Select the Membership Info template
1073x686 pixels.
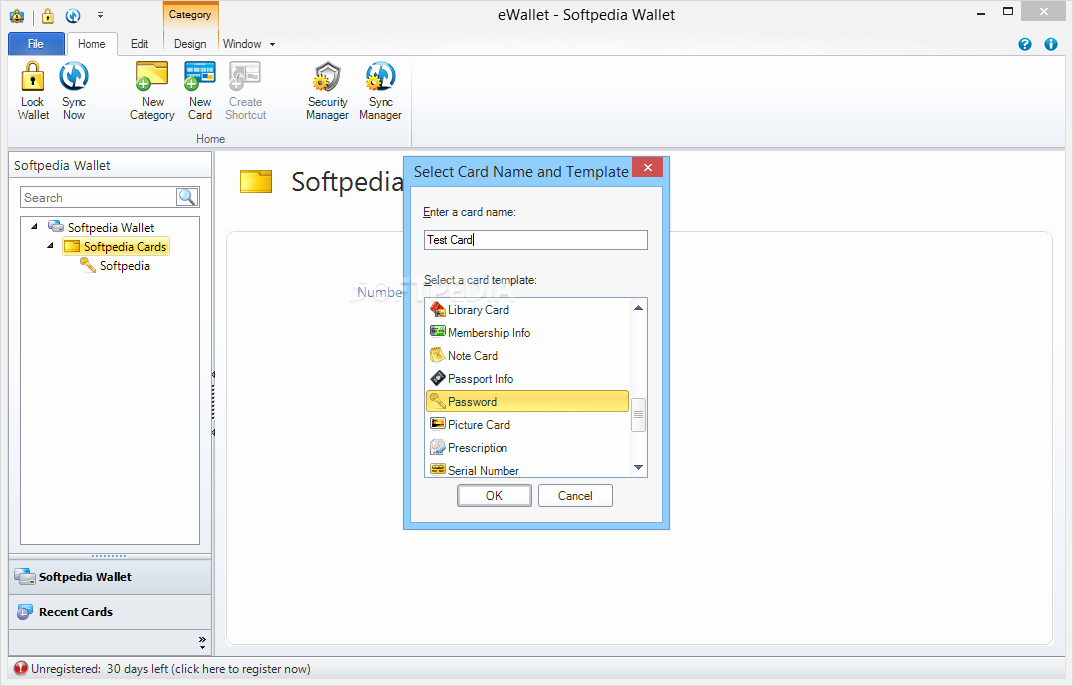(528, 333)
